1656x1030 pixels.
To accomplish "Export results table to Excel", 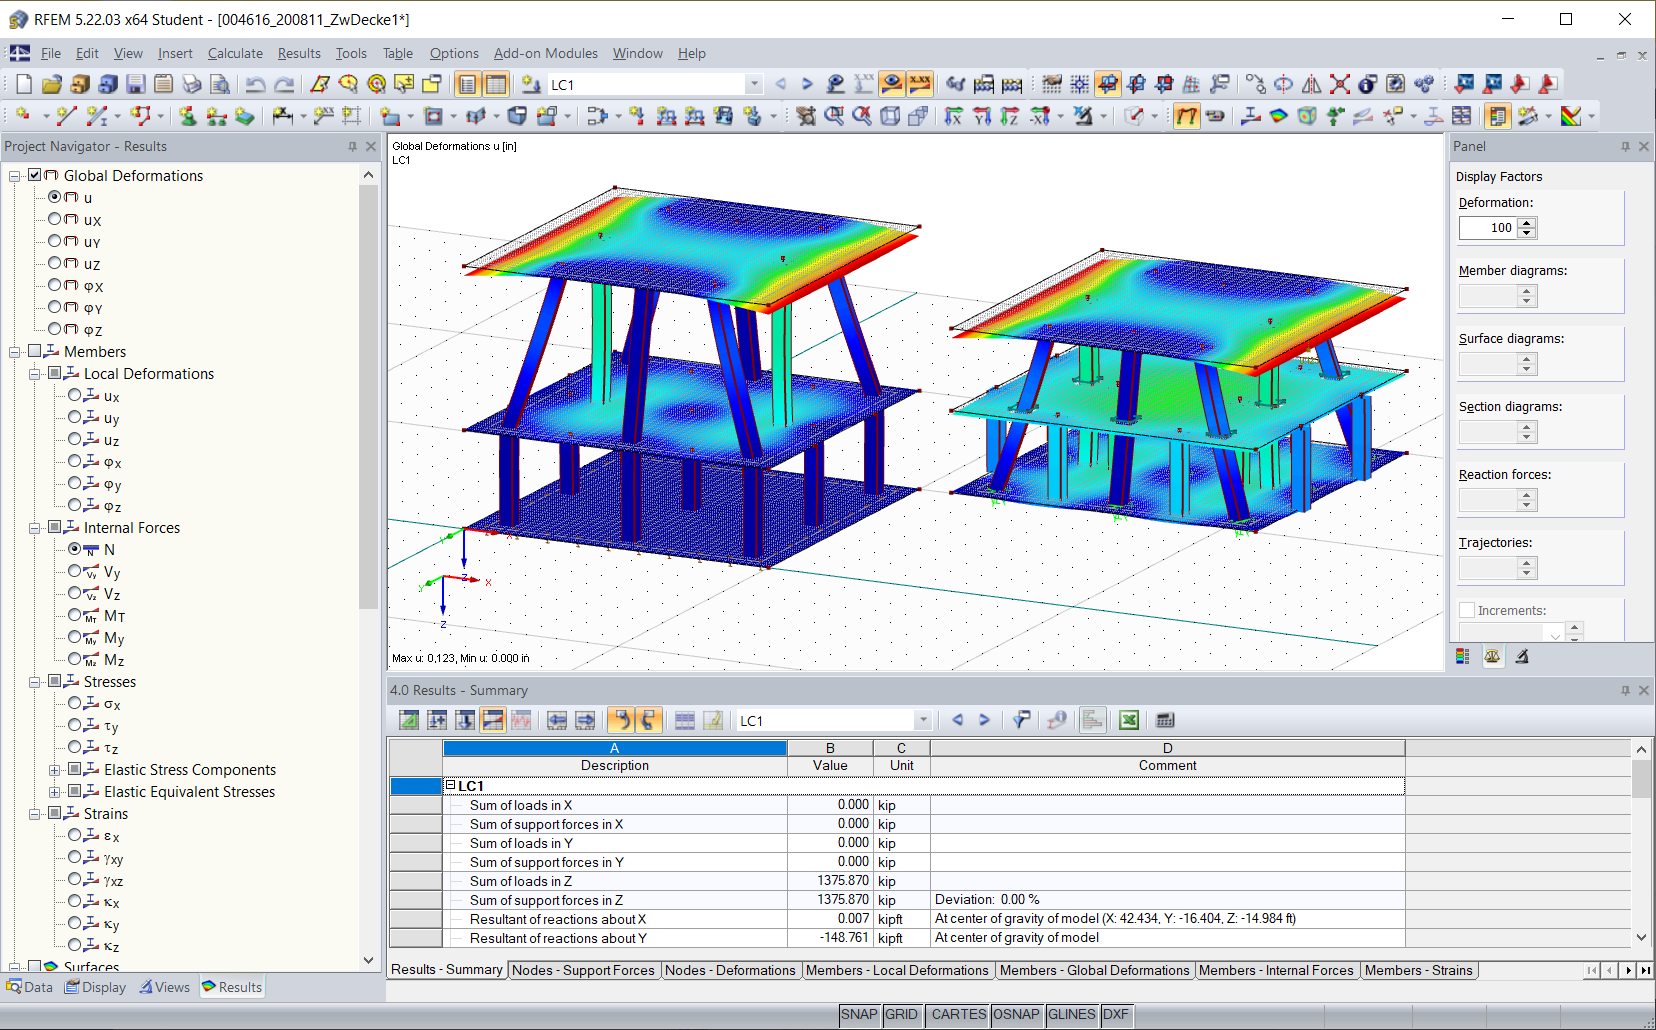I will tap(1129, 719).
